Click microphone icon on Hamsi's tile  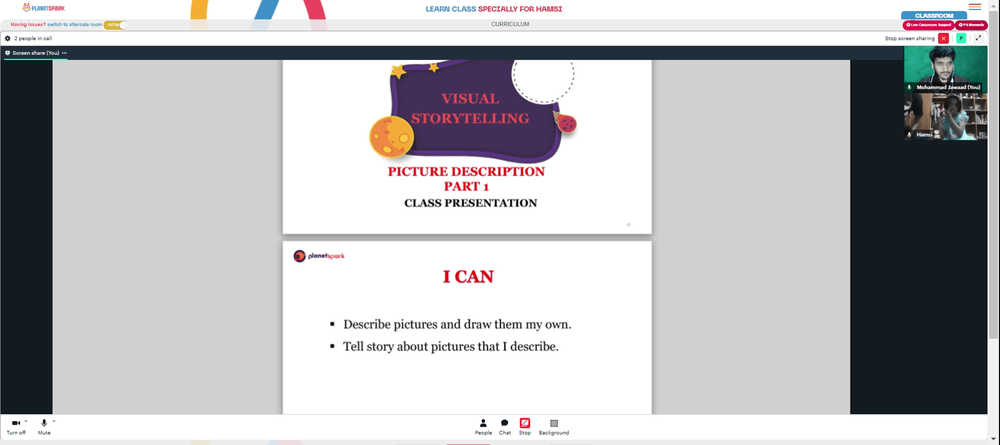coord(909,135)
